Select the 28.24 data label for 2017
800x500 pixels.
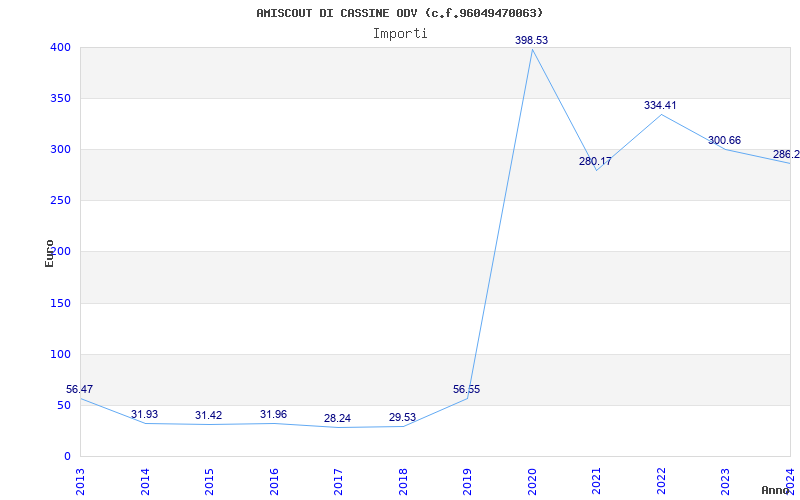coord(337,418)
